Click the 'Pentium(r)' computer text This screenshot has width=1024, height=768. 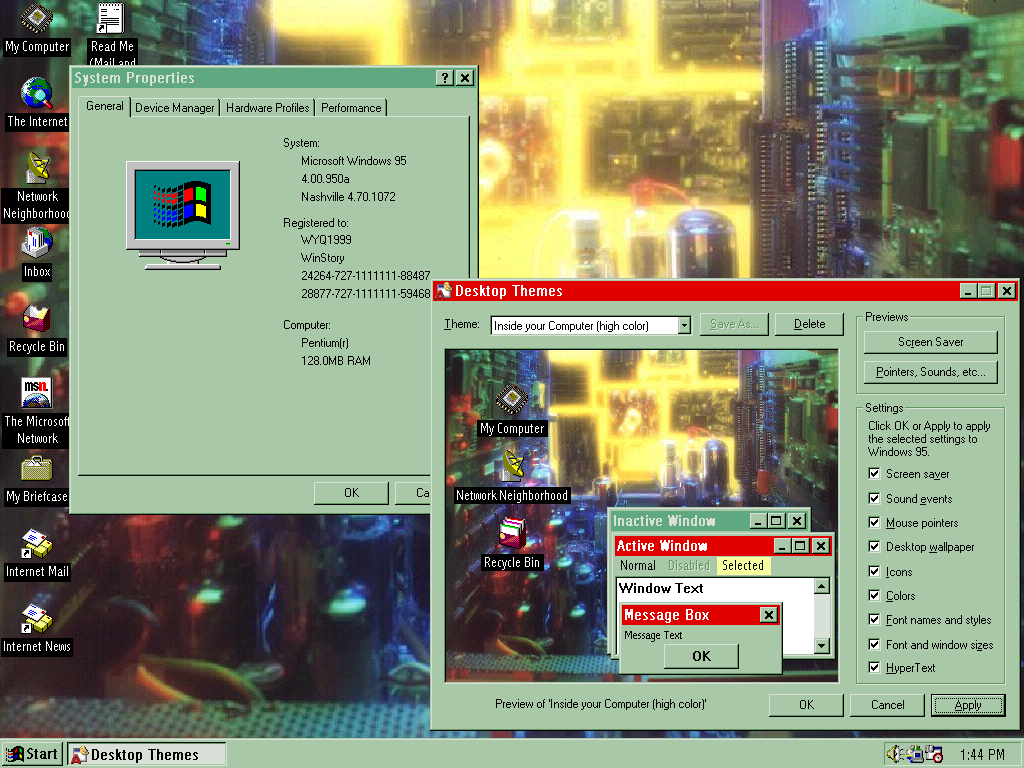click(325, 343)
